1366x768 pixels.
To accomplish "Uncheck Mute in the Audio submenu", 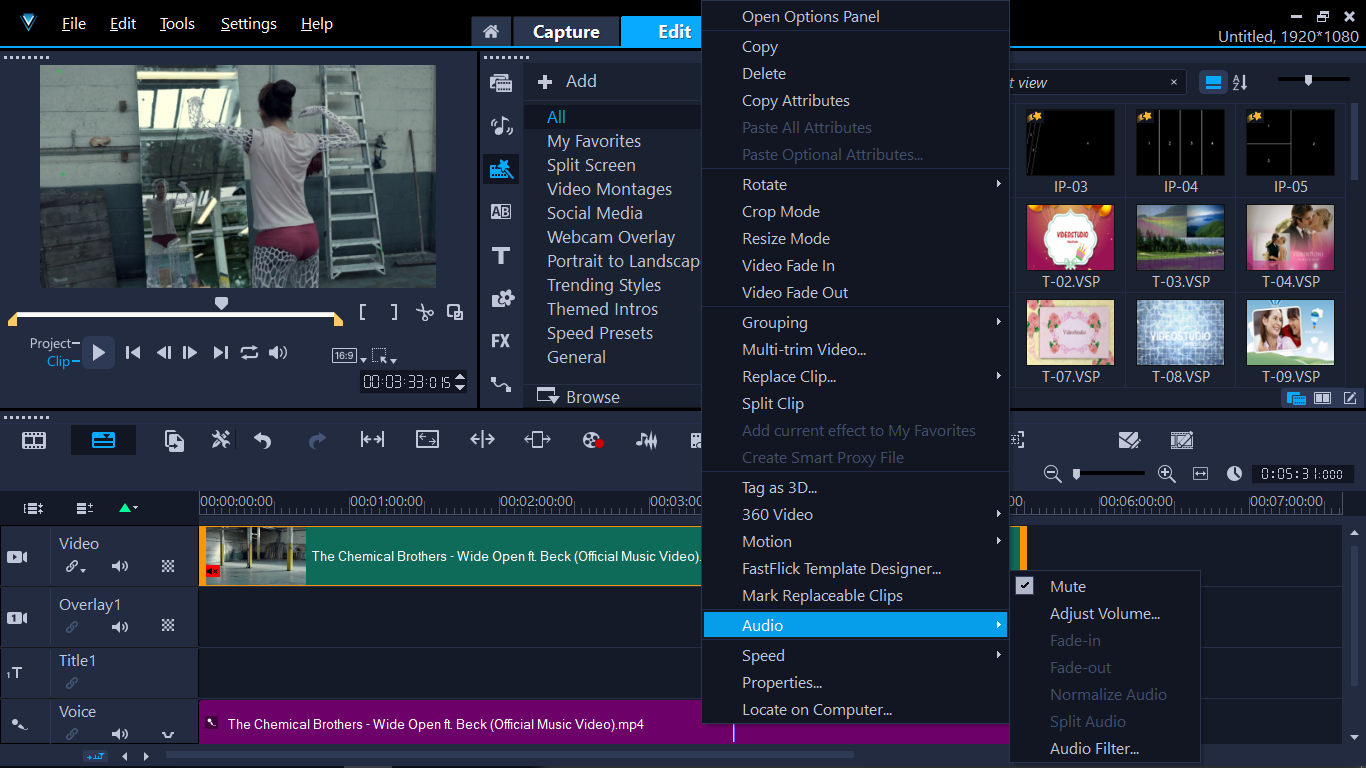I will tap(1067, 587).
